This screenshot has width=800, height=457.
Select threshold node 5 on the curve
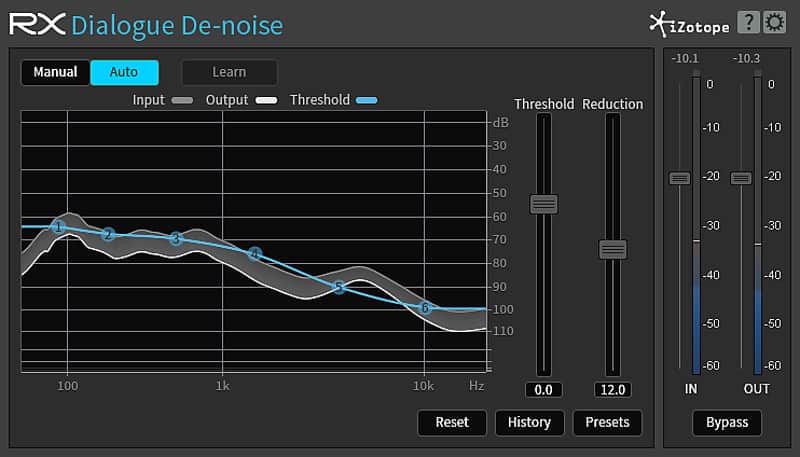pyautogui.click(x=339, y=288)
